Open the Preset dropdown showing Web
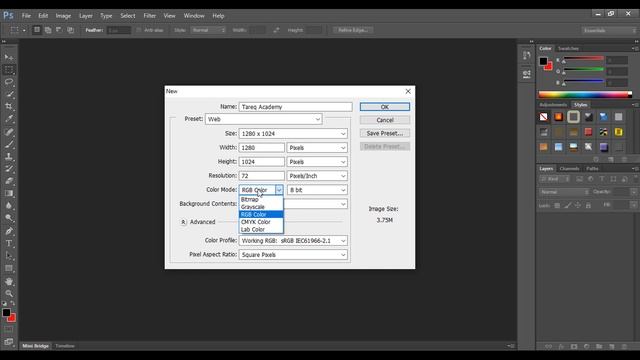Image resolution: width=640 pixels, height=360 pixels. tap(264, 119)
